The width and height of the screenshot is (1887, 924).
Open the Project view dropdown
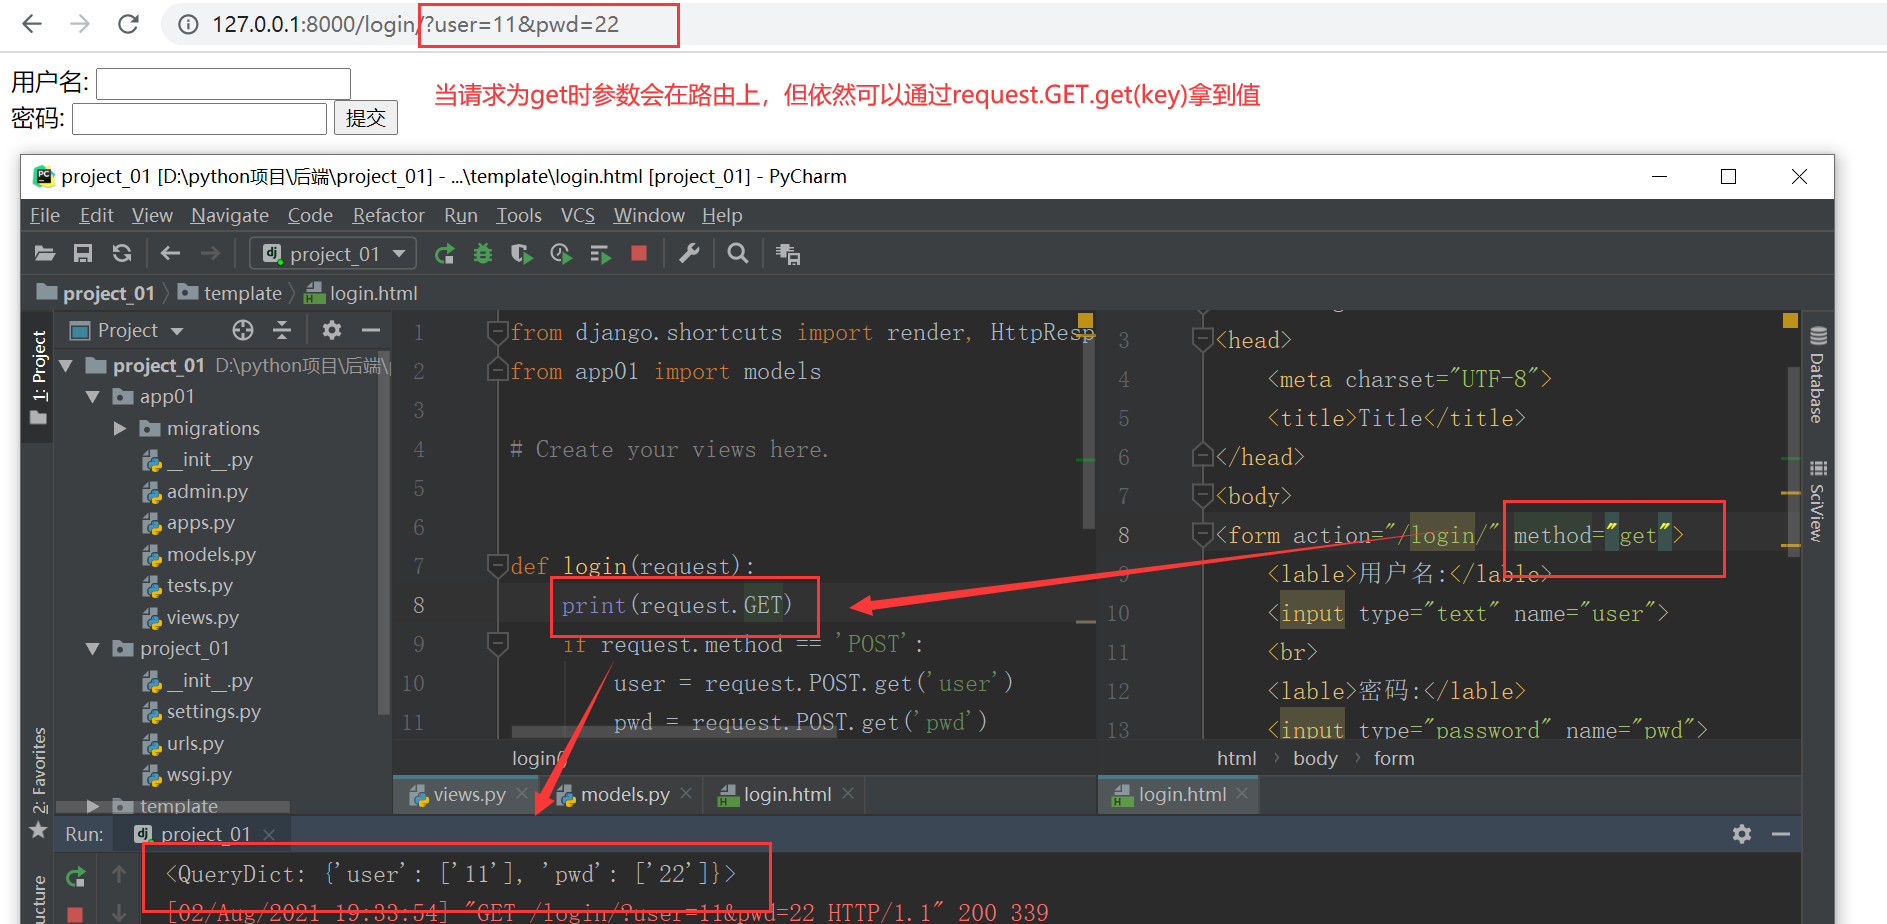coord(126,330)
